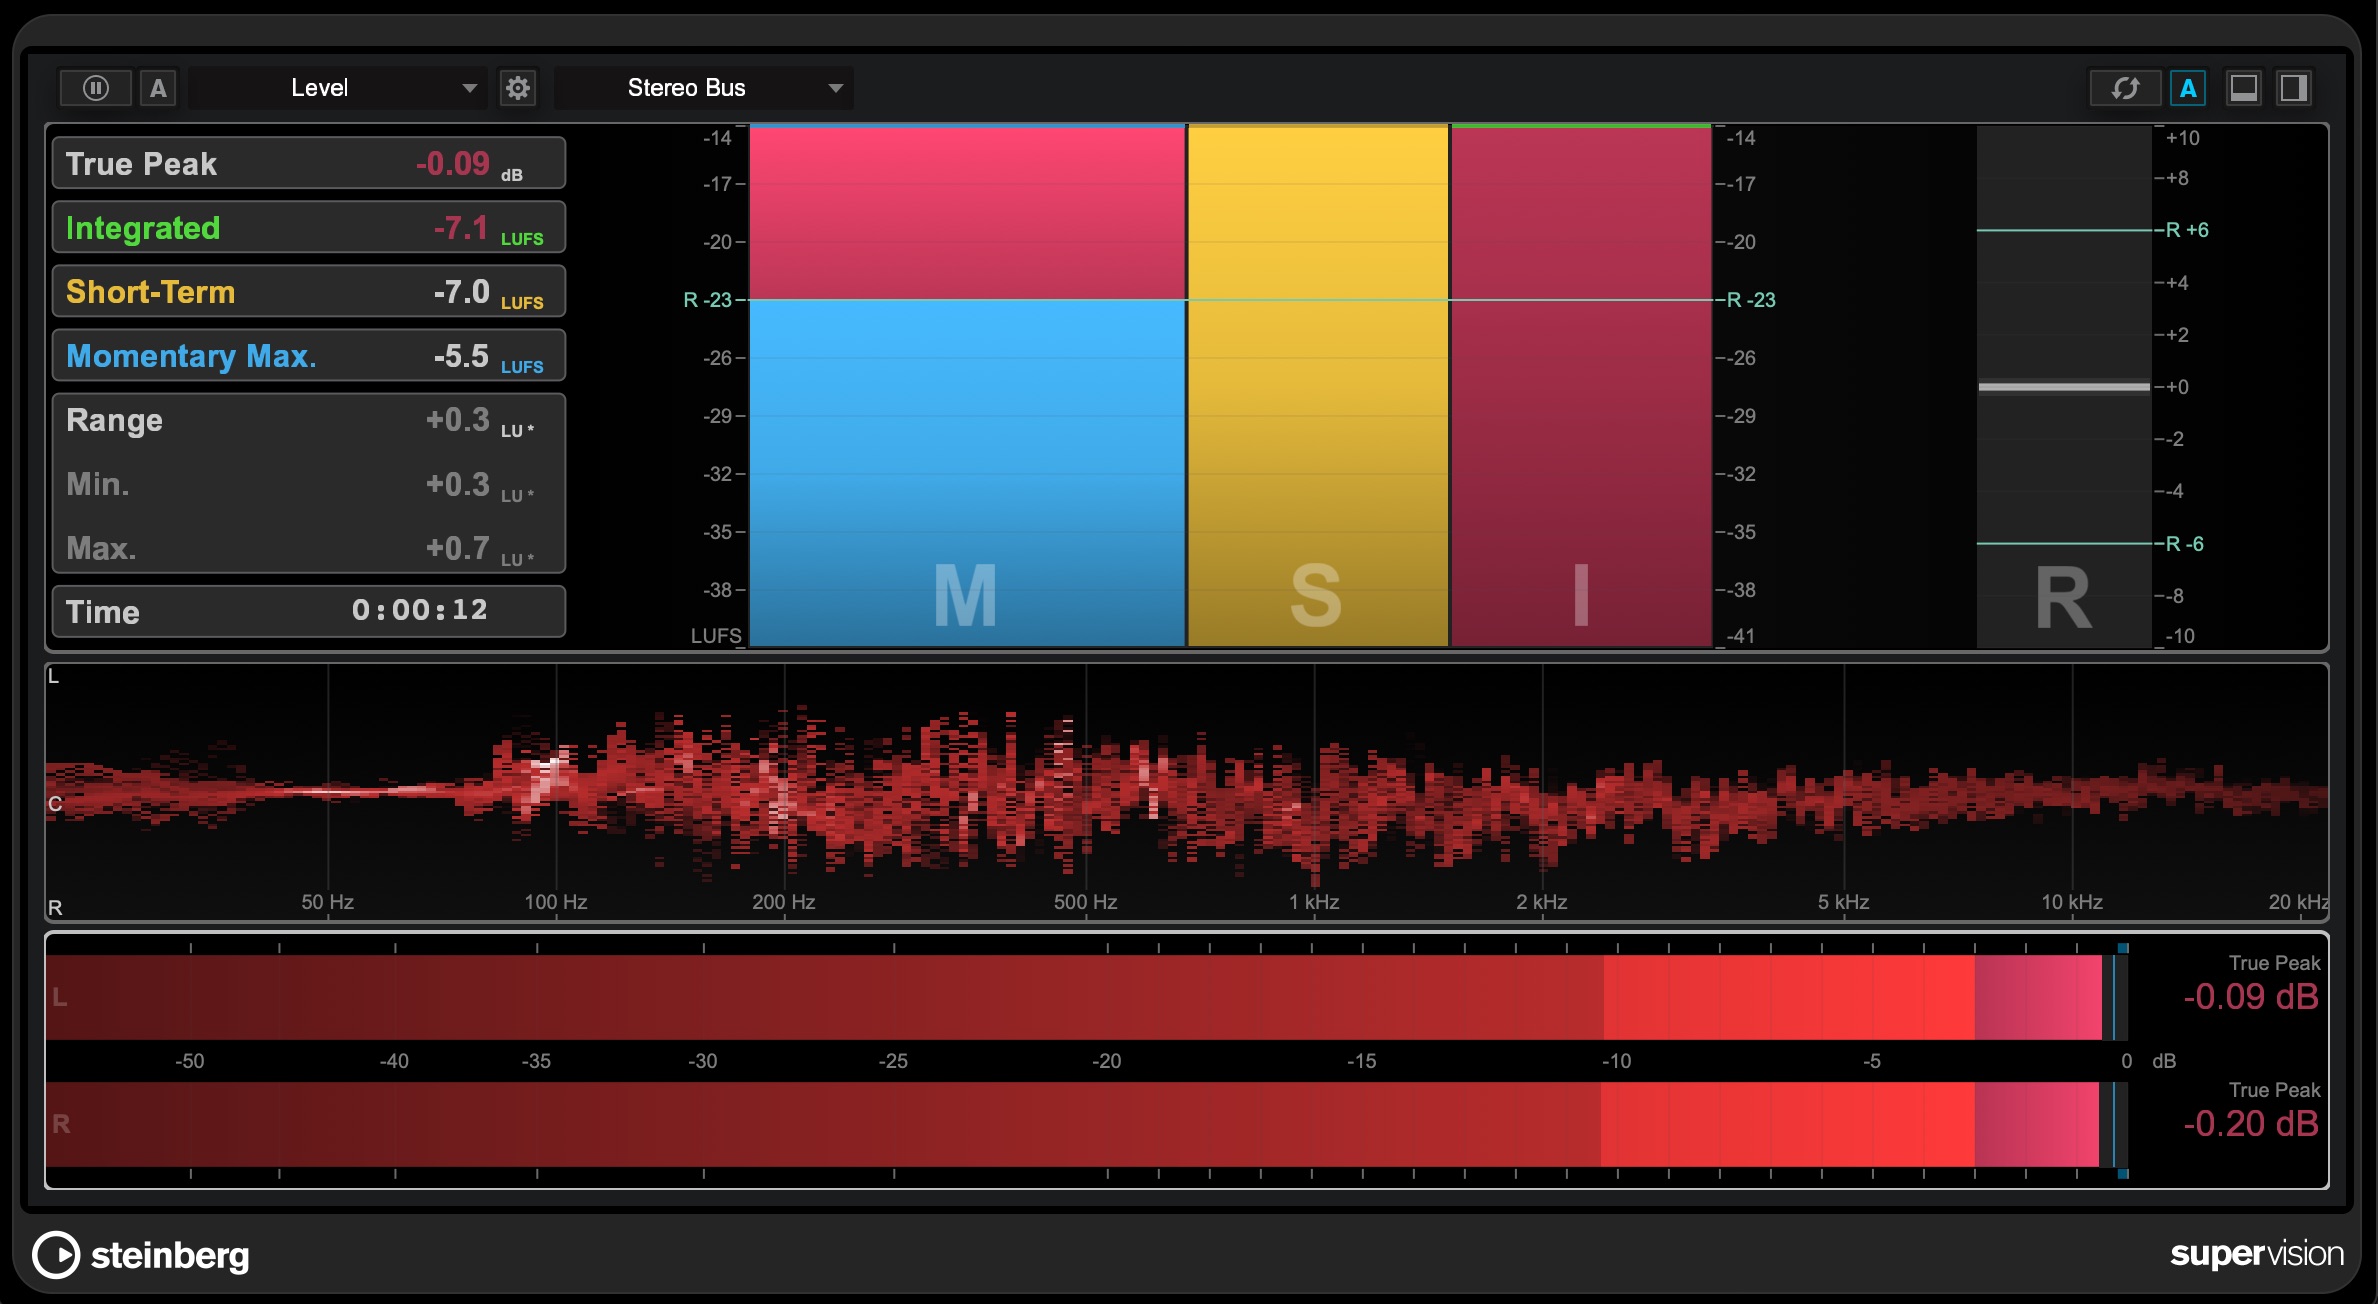Click the reset measurement arrows icon

2125,88
